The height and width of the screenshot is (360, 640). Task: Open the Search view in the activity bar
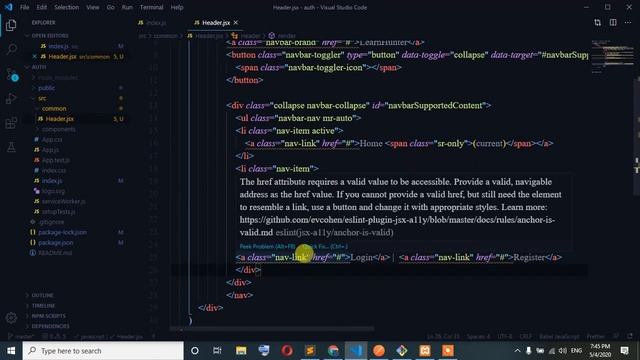(11, 49)
